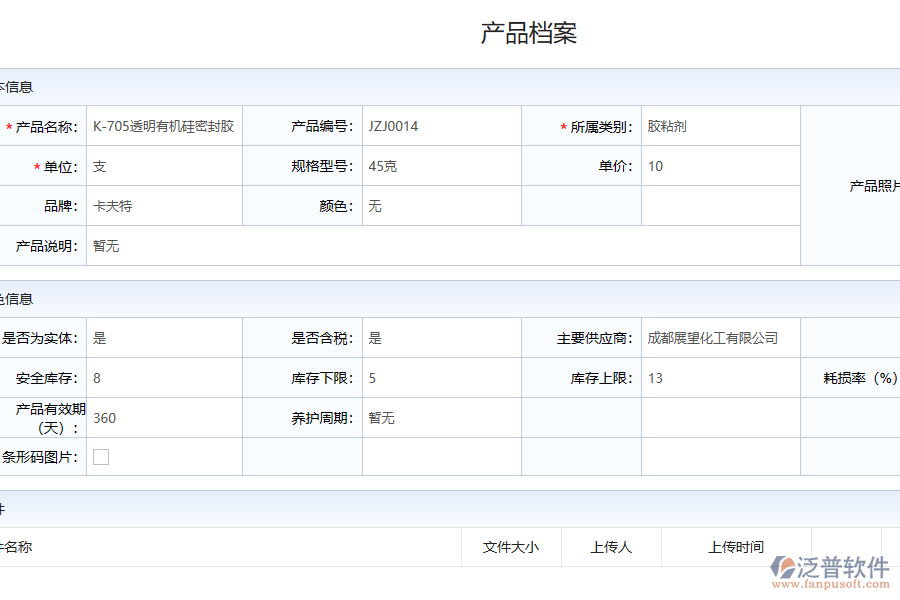
Task: Click the 产品名称 field showing K-705透明有机硅密封胶
Action: [163, 126]
